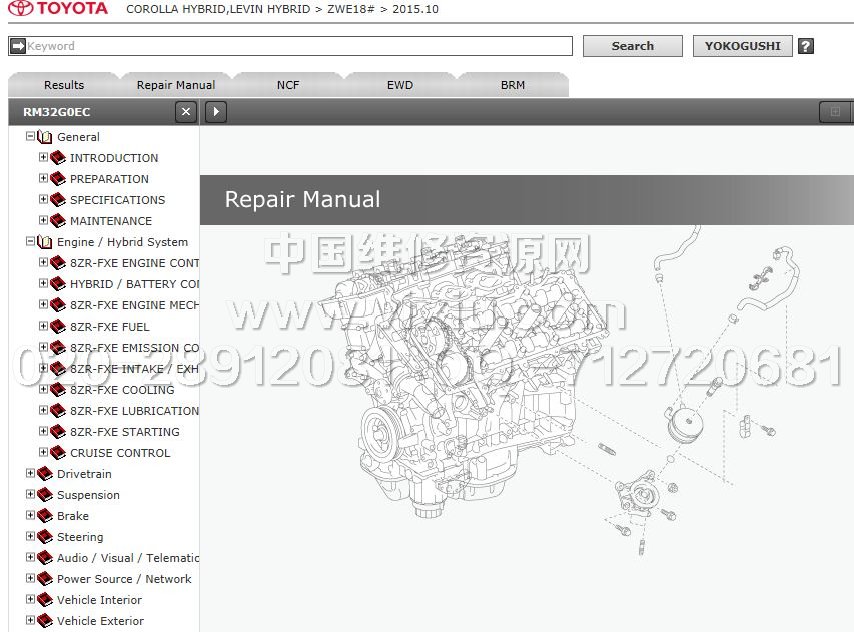Click the book icon next to INTRODUCTION

tap(58, 158)
